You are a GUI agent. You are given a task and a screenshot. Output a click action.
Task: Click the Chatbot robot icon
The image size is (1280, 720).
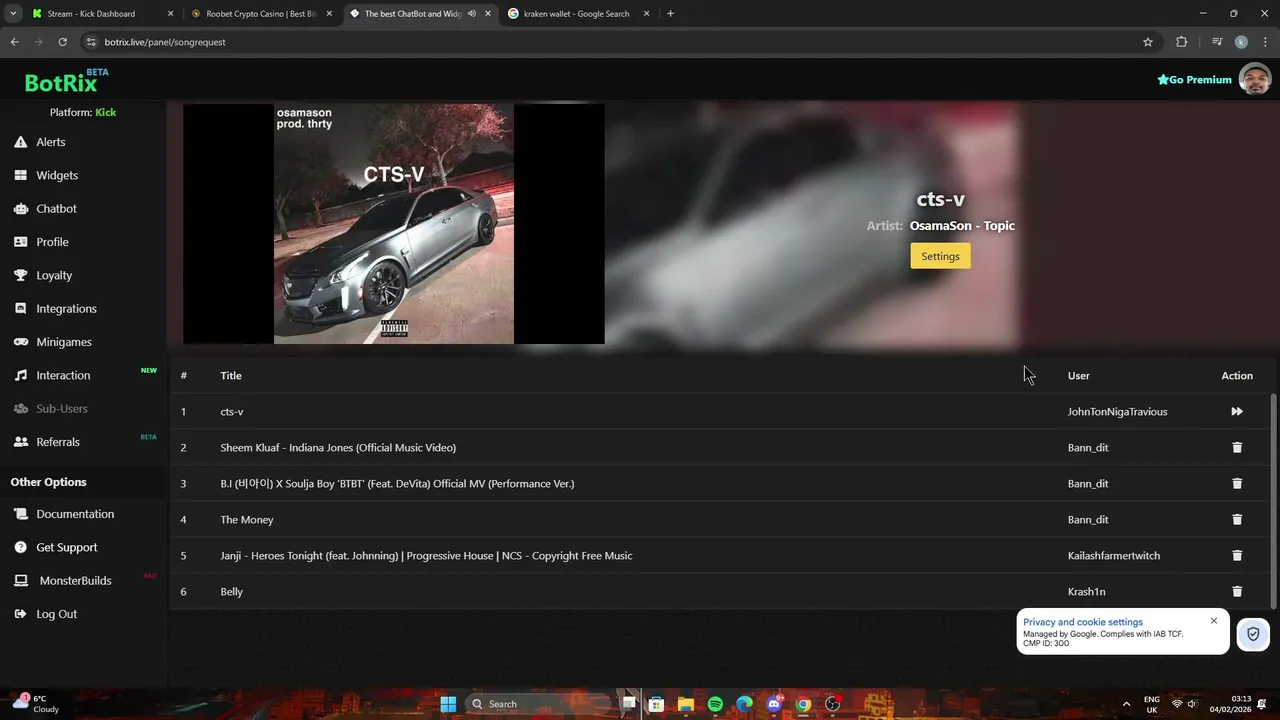pos(20,209)
